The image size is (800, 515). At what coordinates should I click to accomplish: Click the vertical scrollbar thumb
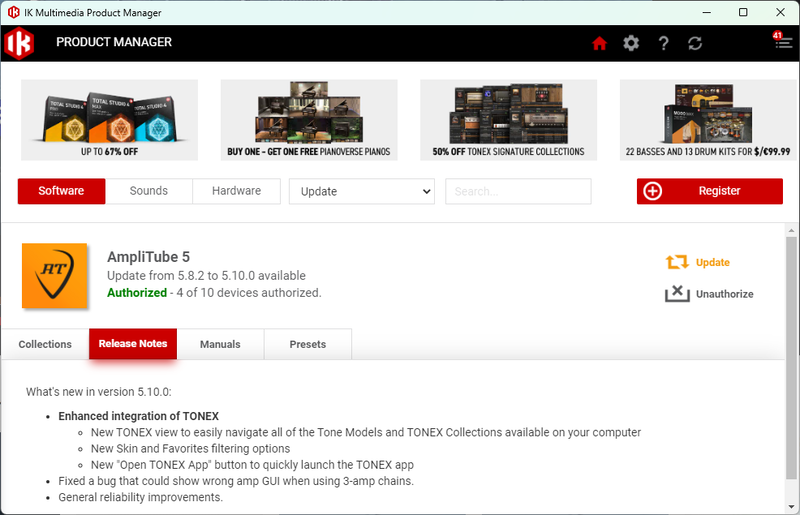(x=791, y=358)
